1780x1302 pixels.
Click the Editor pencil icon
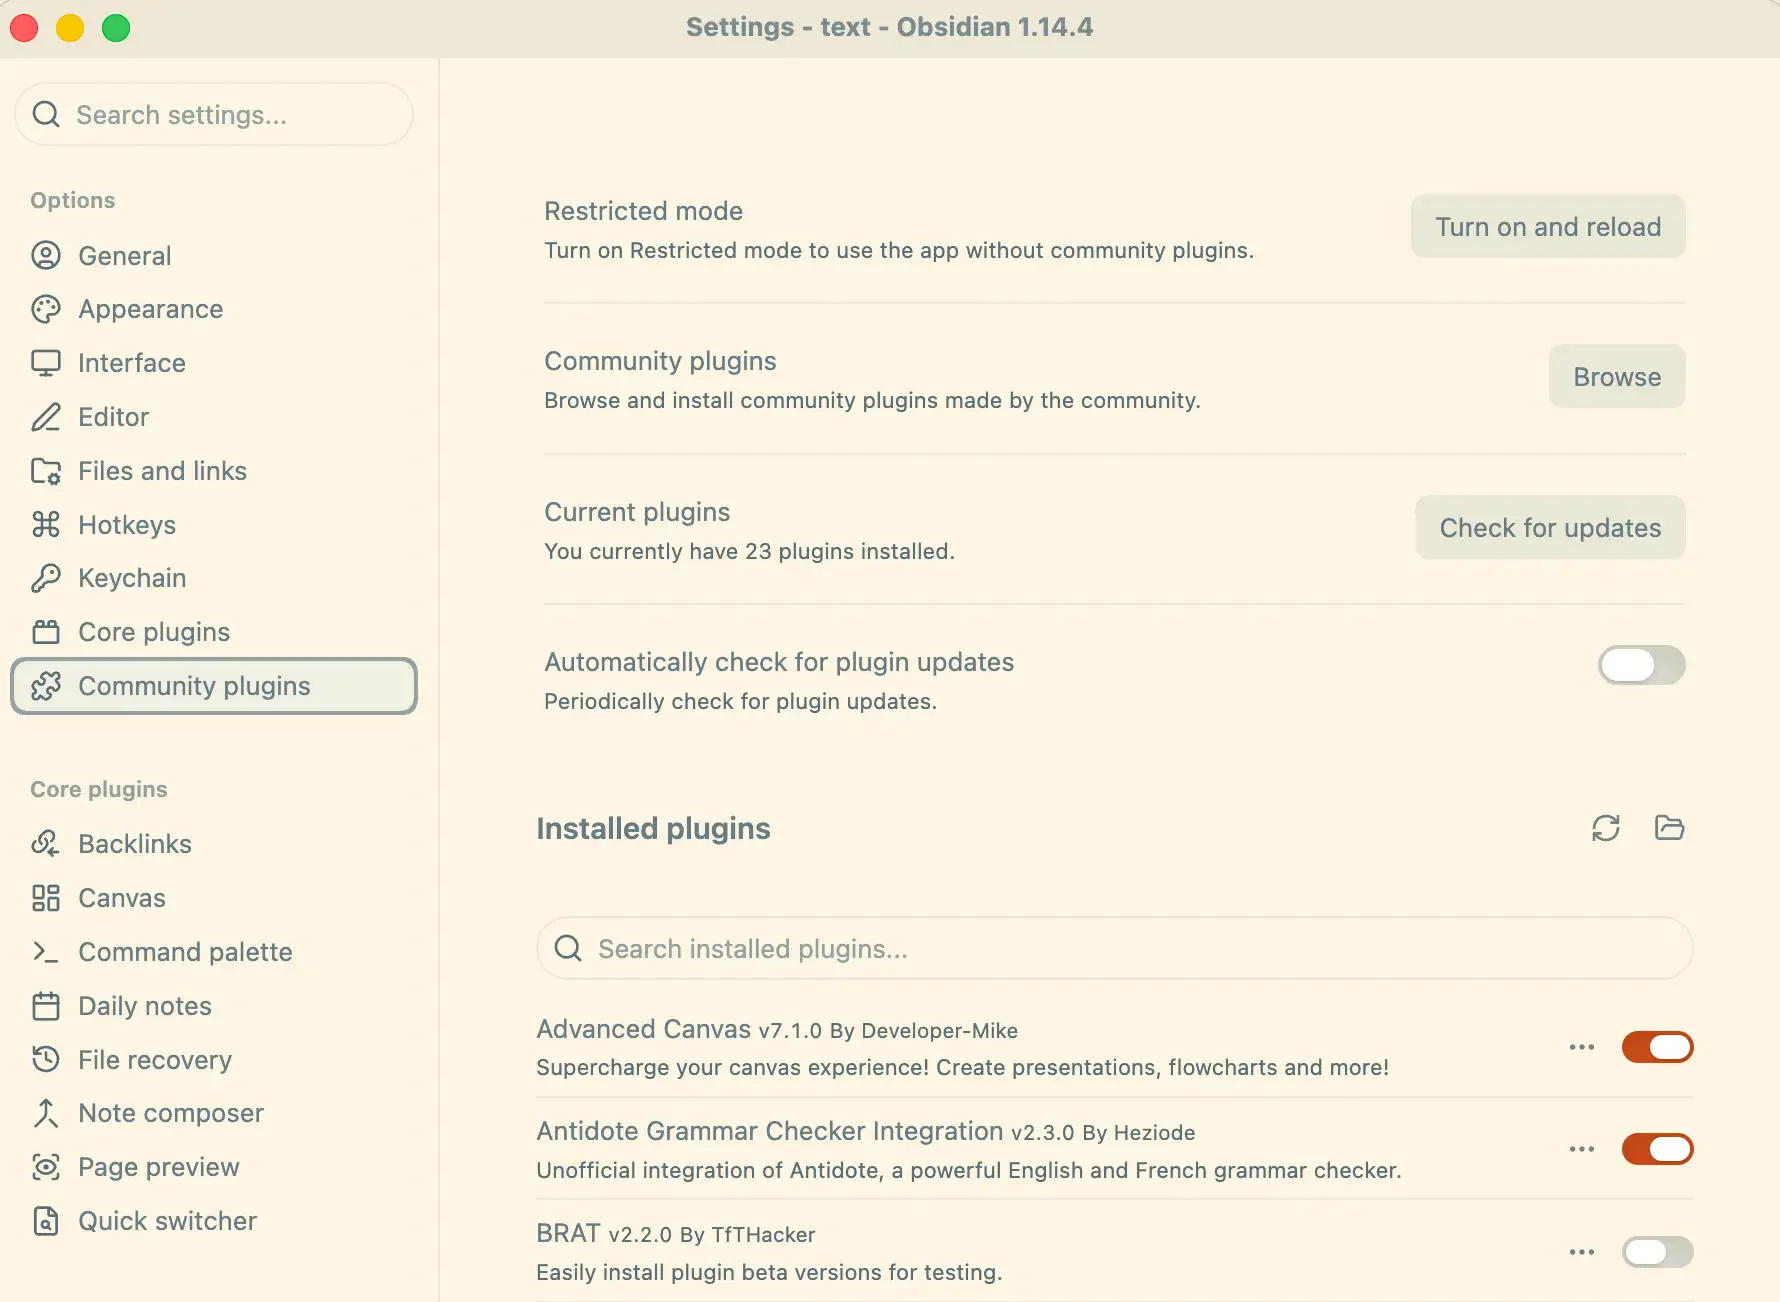coord(46,417)
